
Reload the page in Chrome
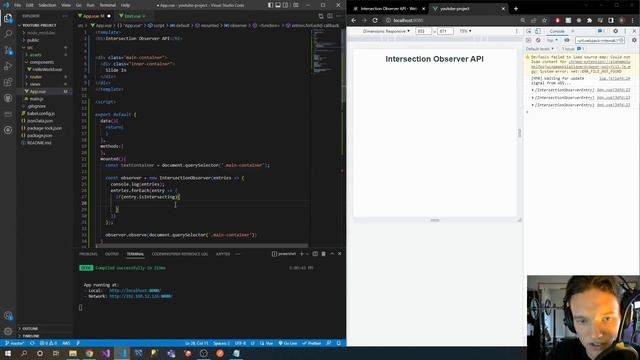tap(375, 20)
